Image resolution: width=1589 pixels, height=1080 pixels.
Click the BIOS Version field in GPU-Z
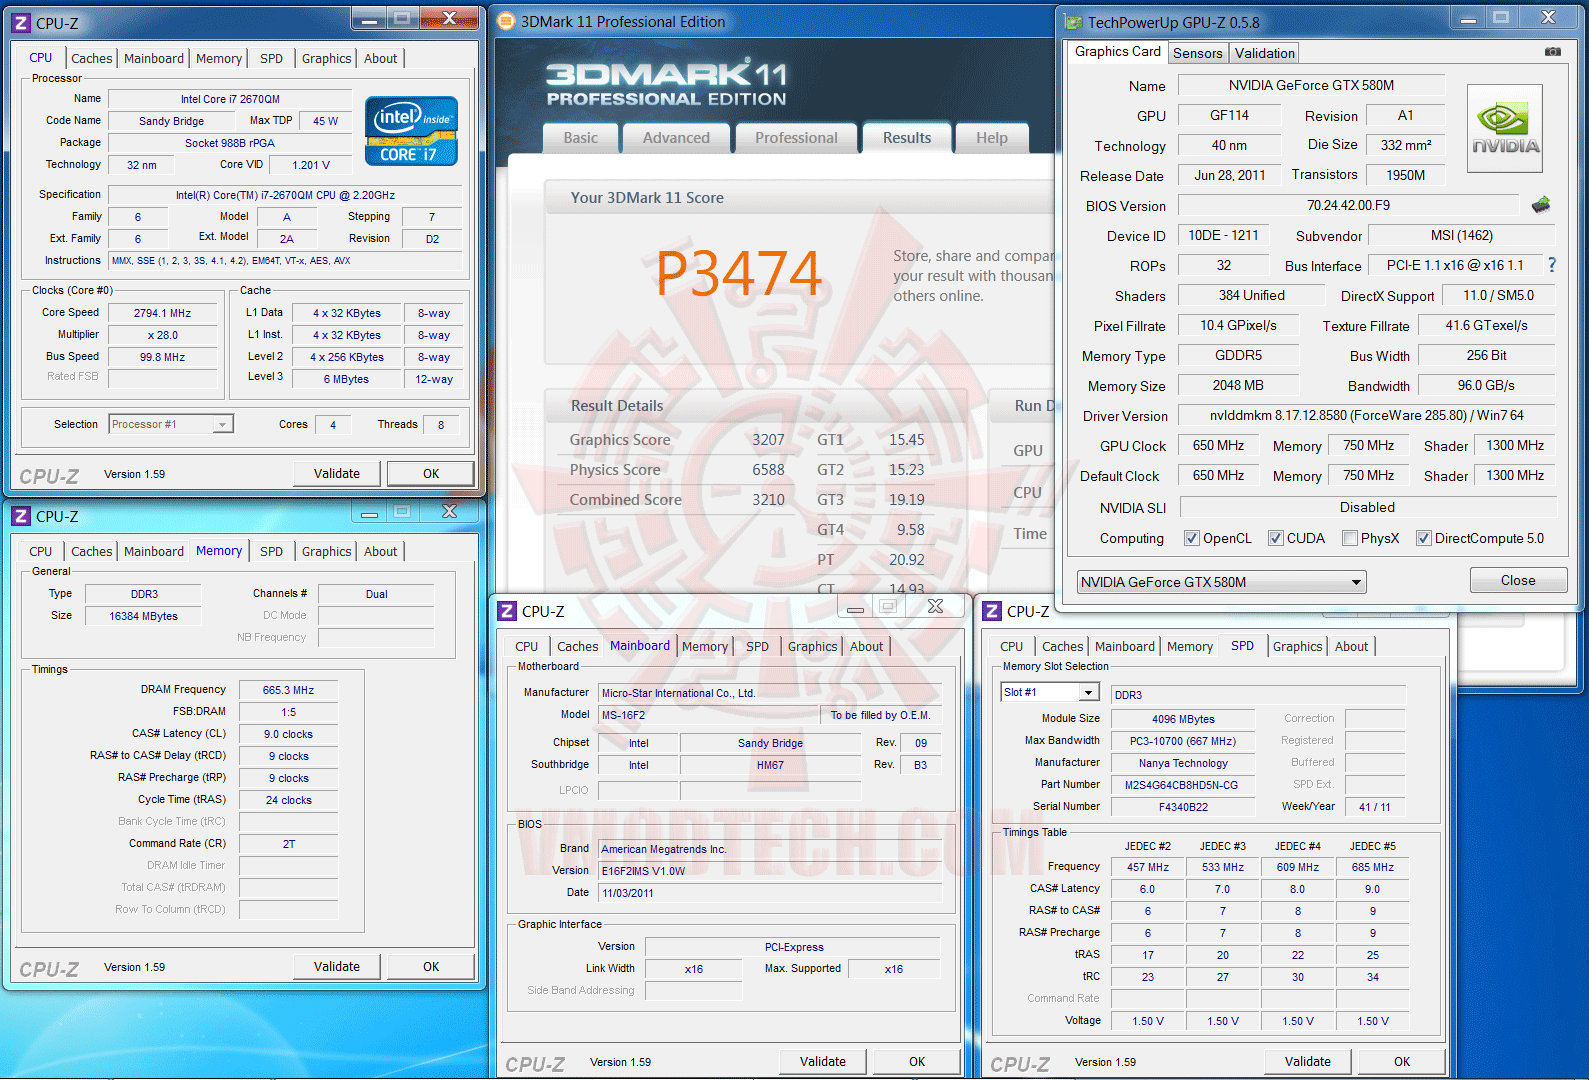[x=1348, y=206]
